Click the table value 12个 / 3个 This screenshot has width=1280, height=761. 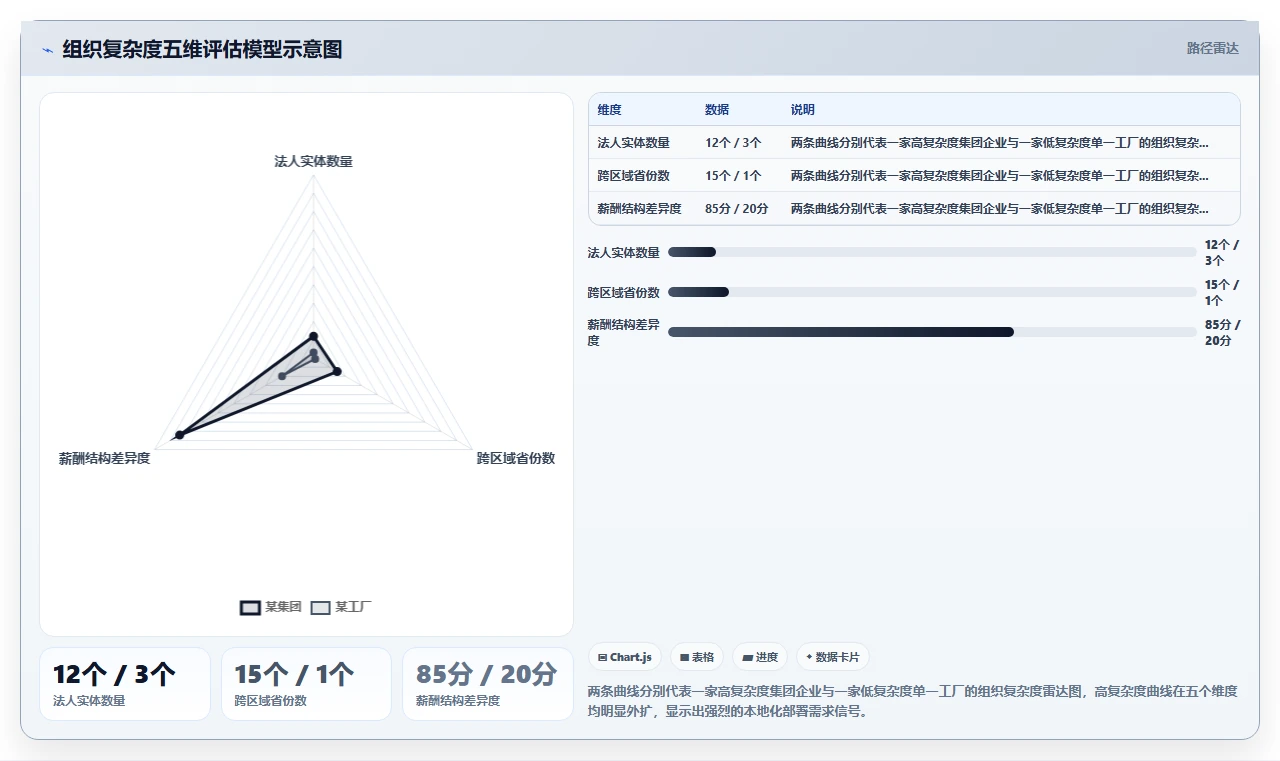tap(733, 143)
